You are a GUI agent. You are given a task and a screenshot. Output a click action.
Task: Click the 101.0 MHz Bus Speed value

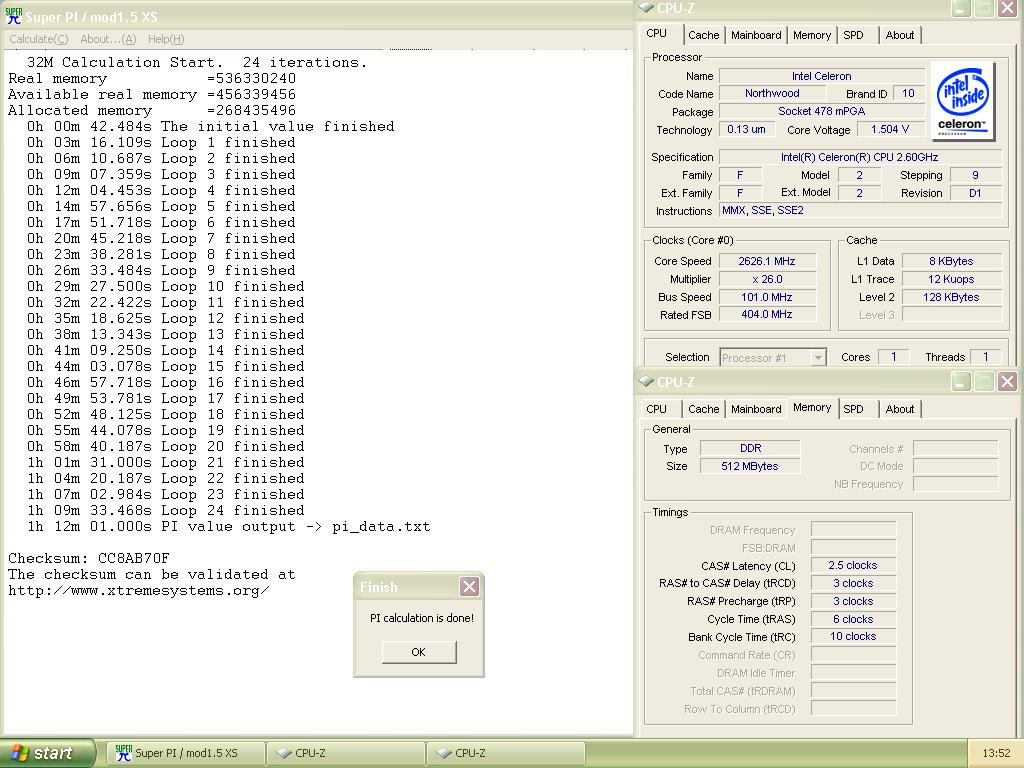click(x=767, y=297)
